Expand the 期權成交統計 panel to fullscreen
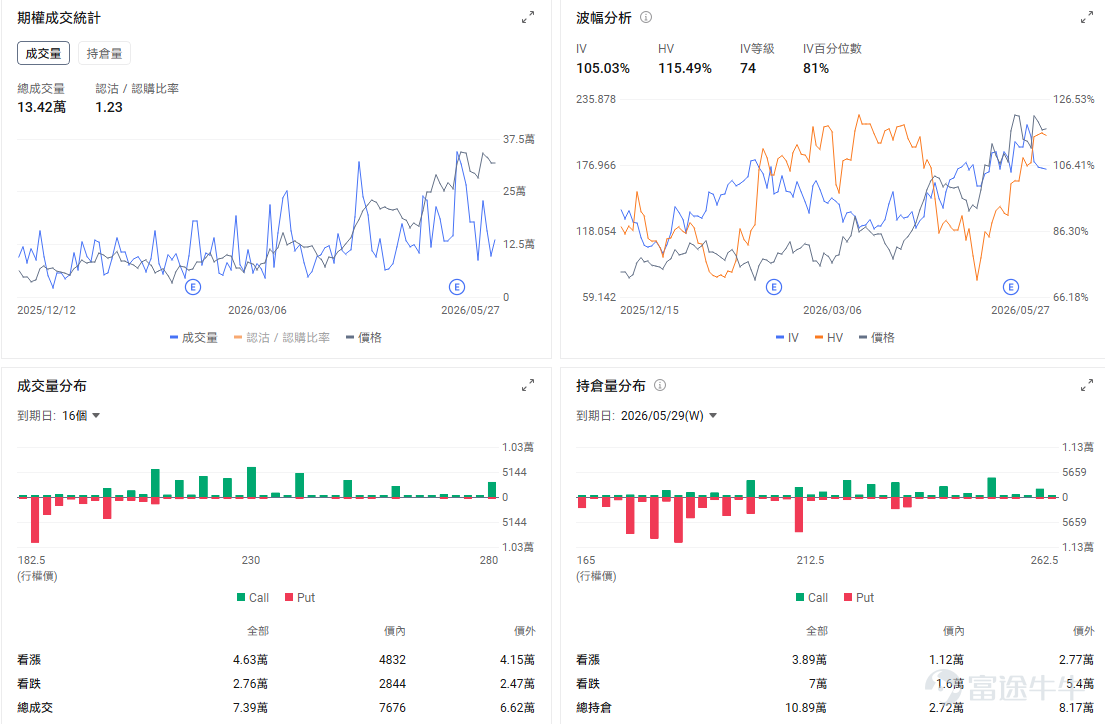The height and width of the screenshot is (724, 1105). tap(528, 18)
